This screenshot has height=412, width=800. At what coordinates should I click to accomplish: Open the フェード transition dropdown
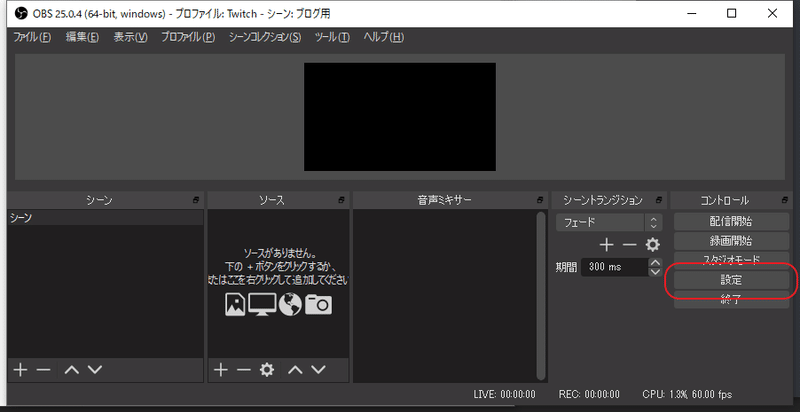point(609,223)
